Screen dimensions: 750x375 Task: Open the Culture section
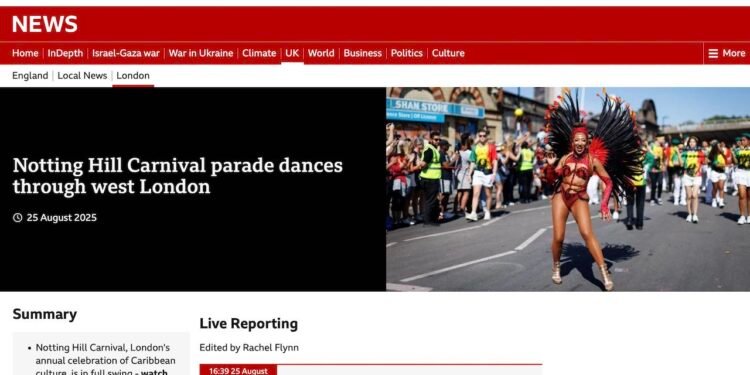(448, 53)
